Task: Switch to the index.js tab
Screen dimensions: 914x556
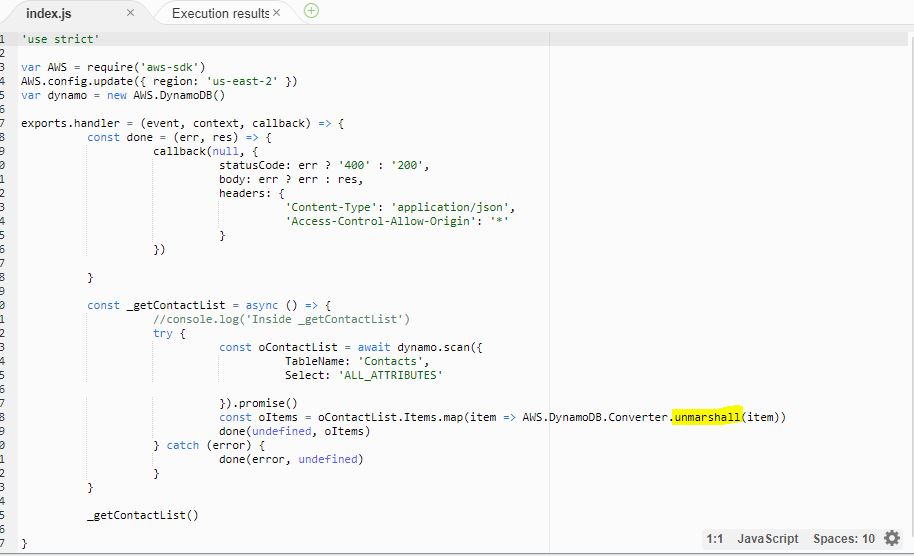Action: coord(48,13)
